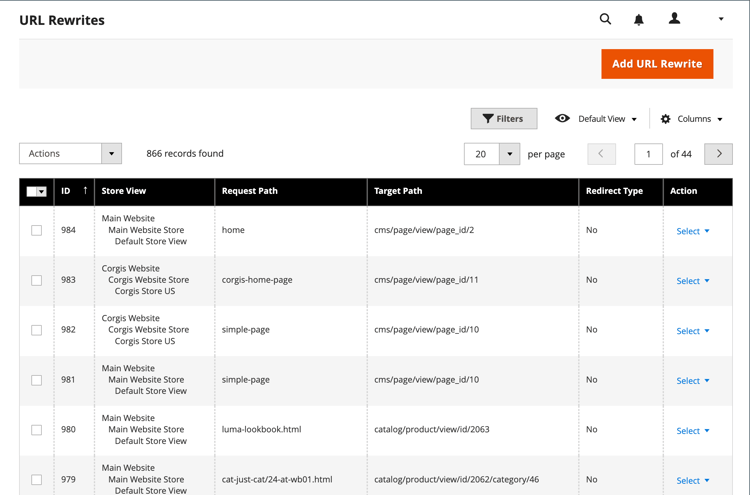The width and height of the screenshot is (750, 495).
Task: Click request path 'home'
Action: (x=233, y=230)
